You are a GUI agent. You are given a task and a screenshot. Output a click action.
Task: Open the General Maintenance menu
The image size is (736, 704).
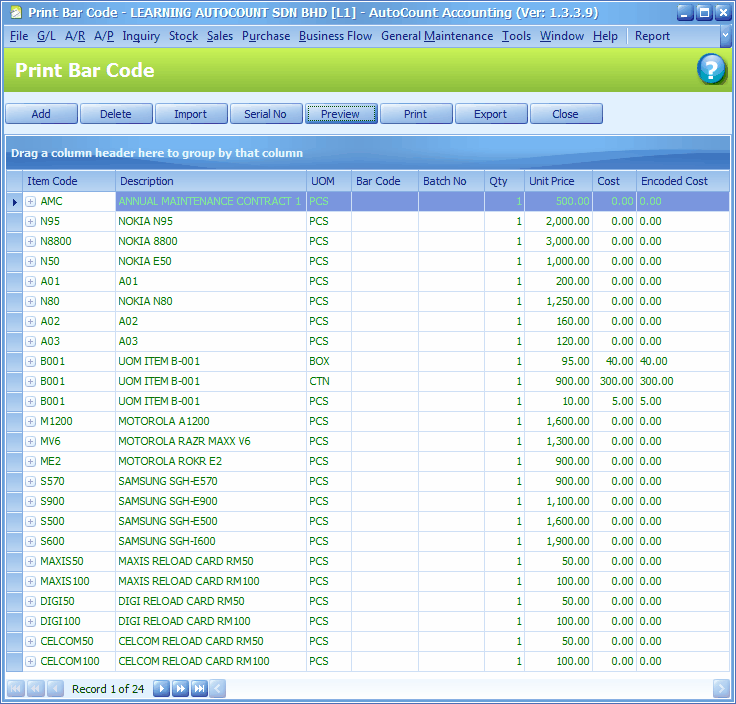pyautogui.click(x=437, y=36)
